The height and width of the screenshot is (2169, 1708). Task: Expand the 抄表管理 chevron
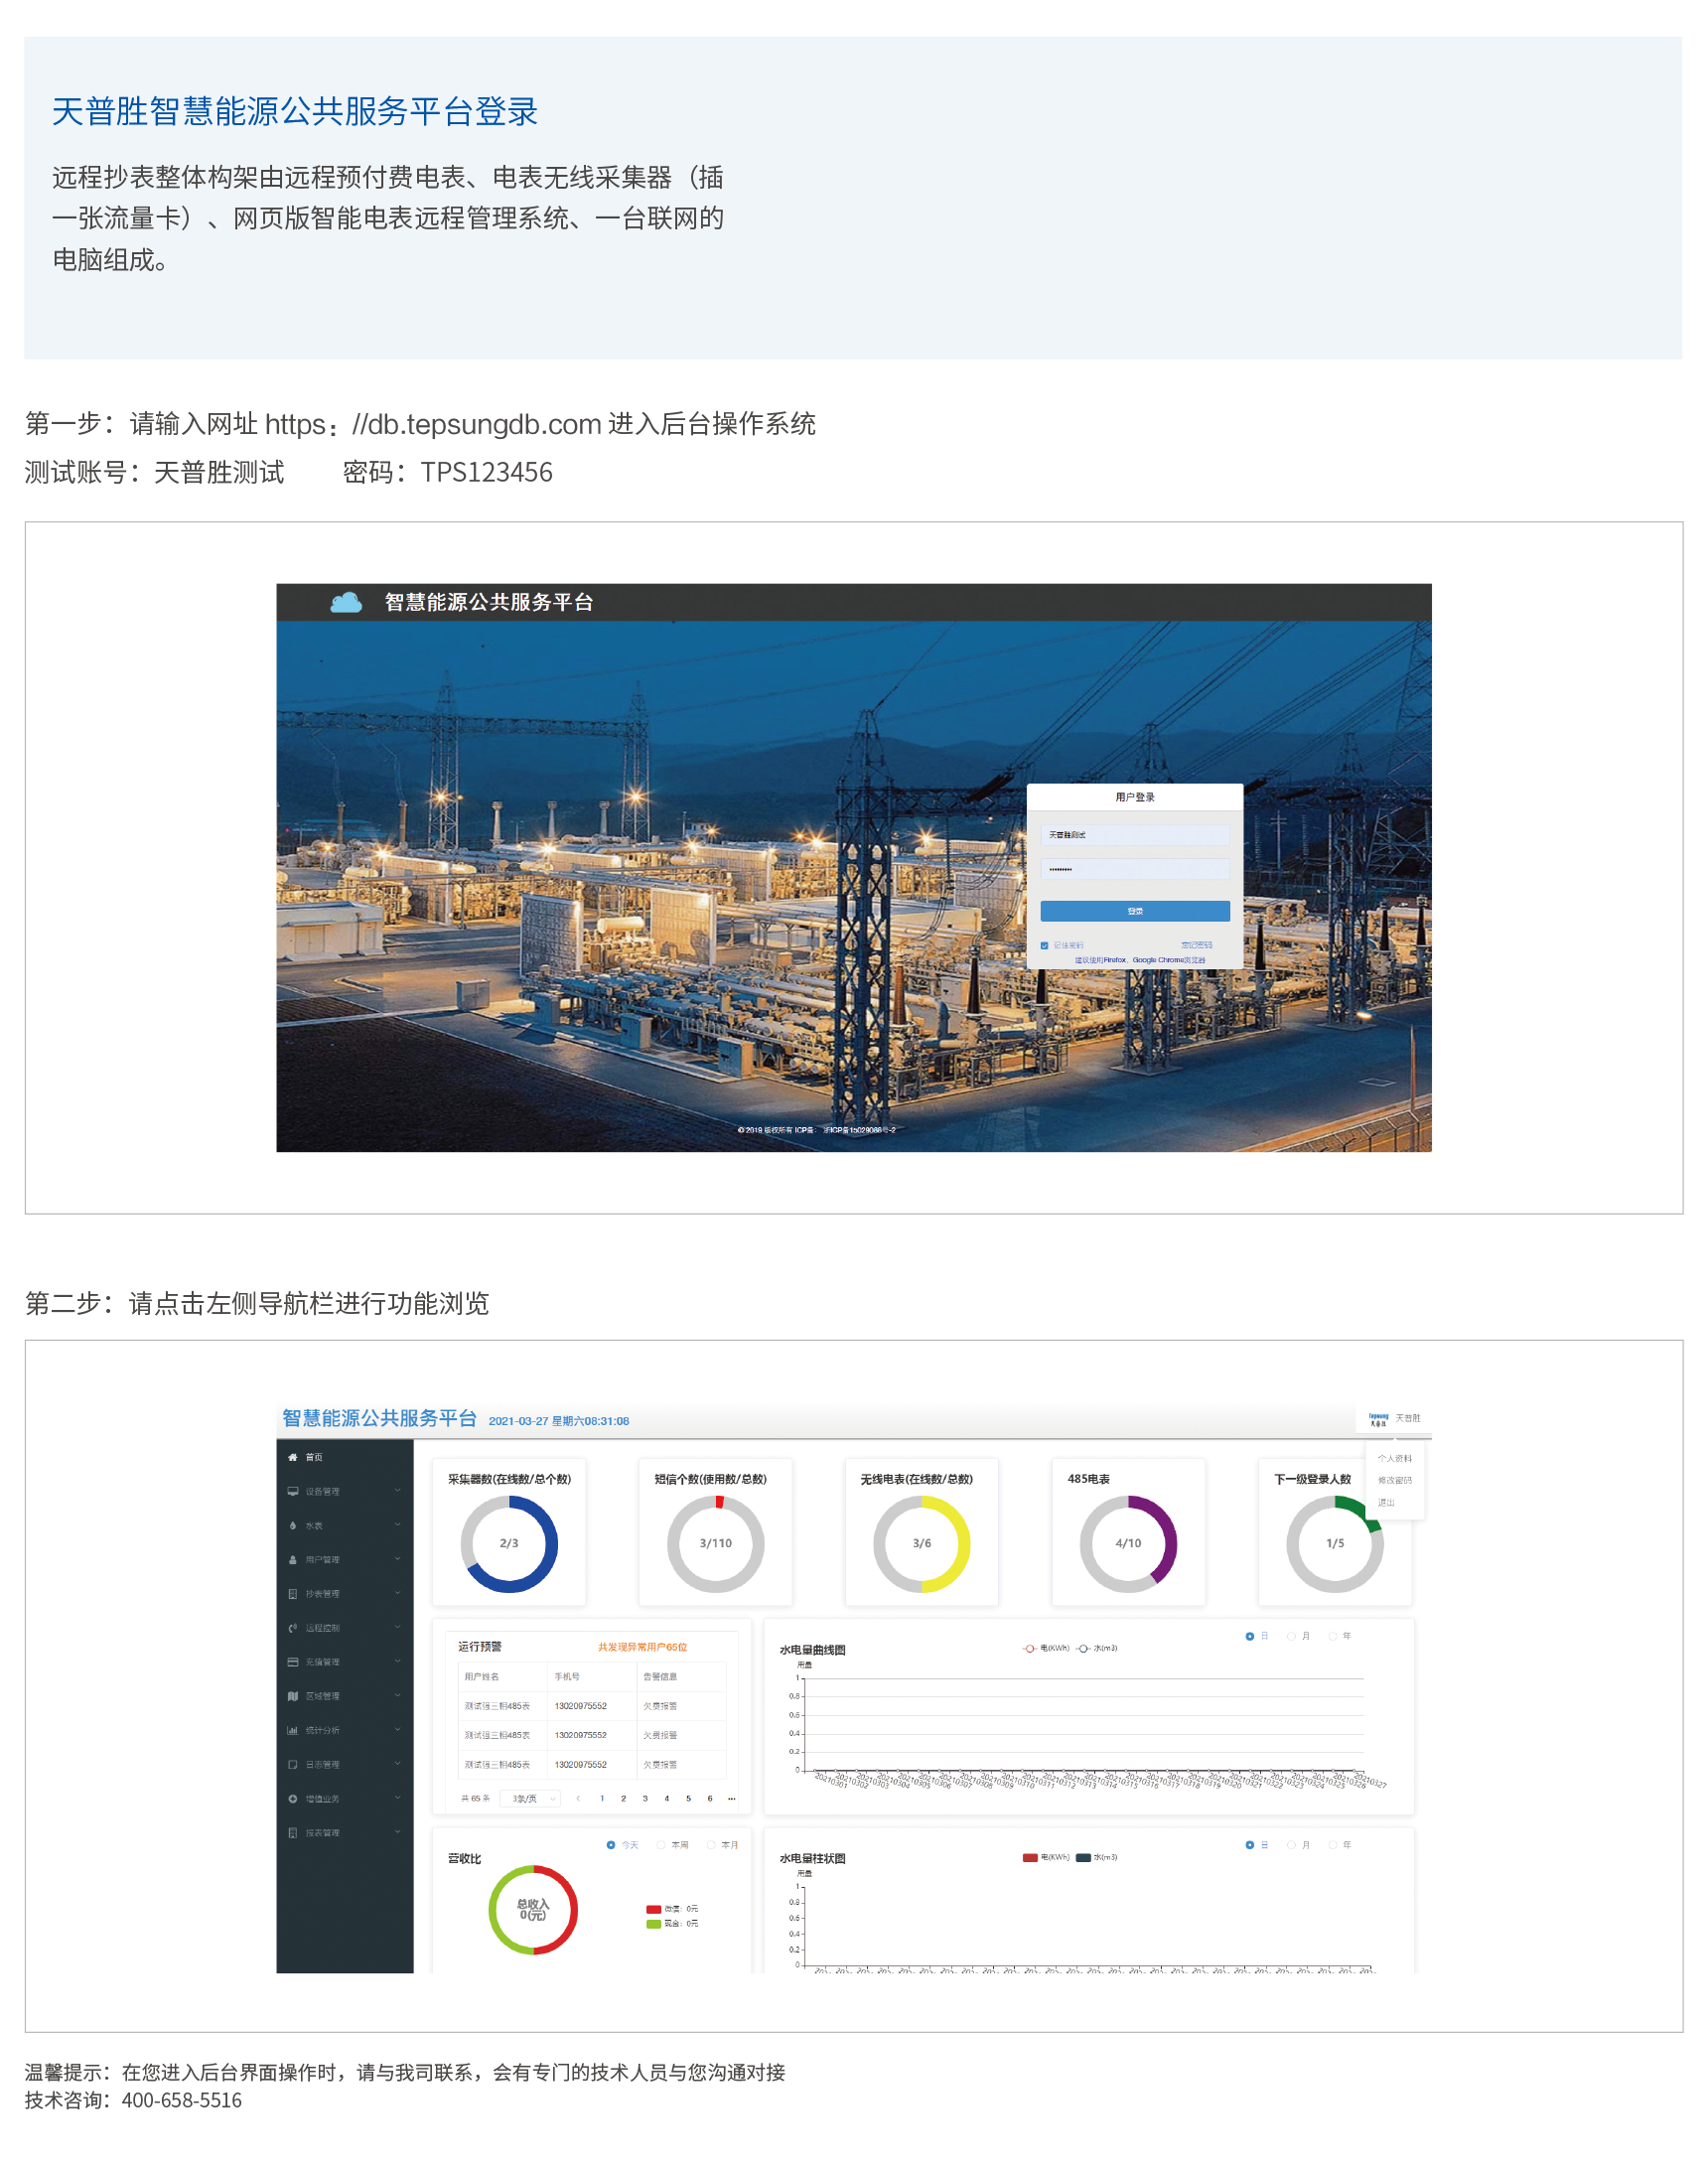pos(398,1592)
